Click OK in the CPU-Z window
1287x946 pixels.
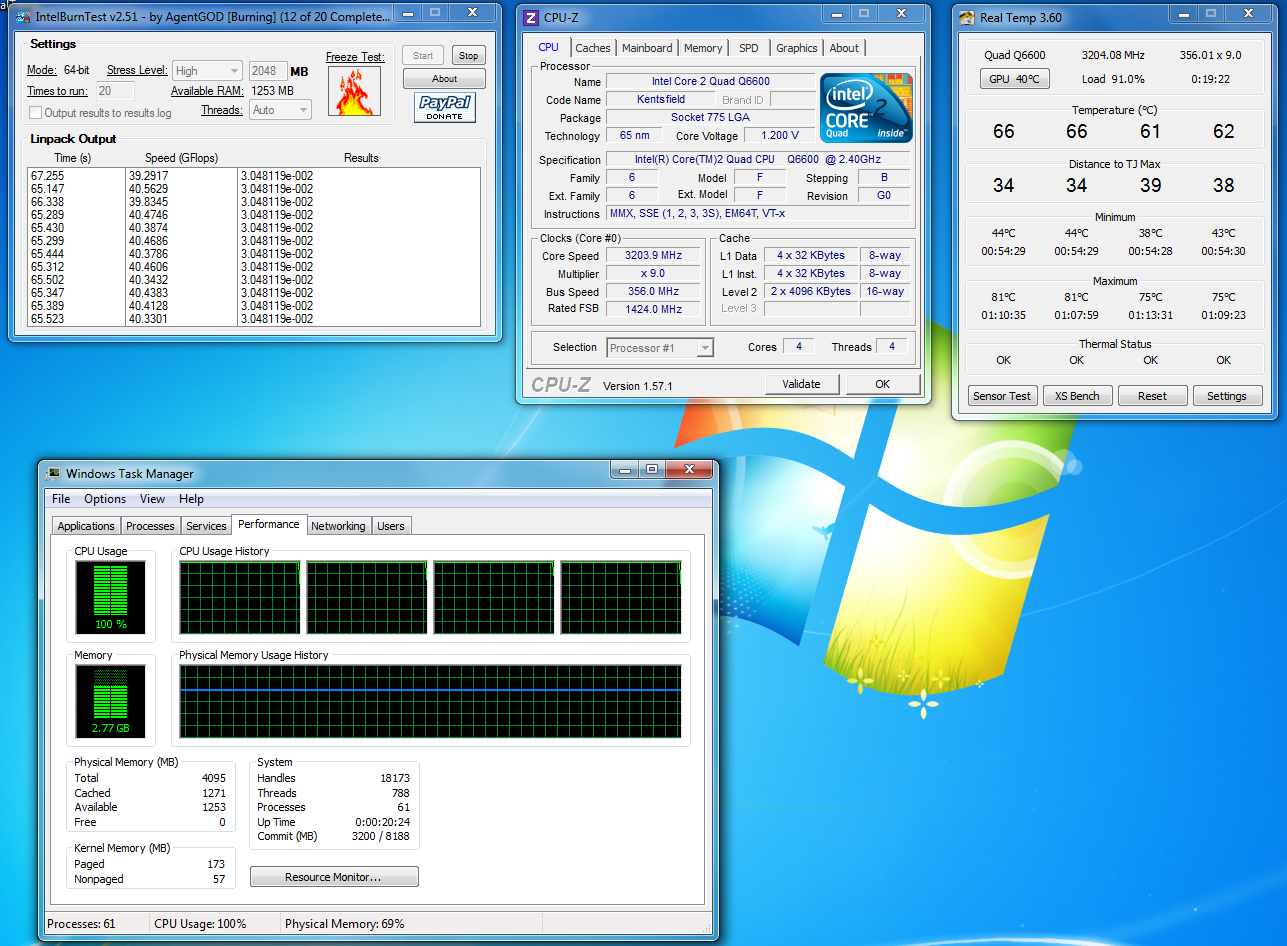(882, 384)
